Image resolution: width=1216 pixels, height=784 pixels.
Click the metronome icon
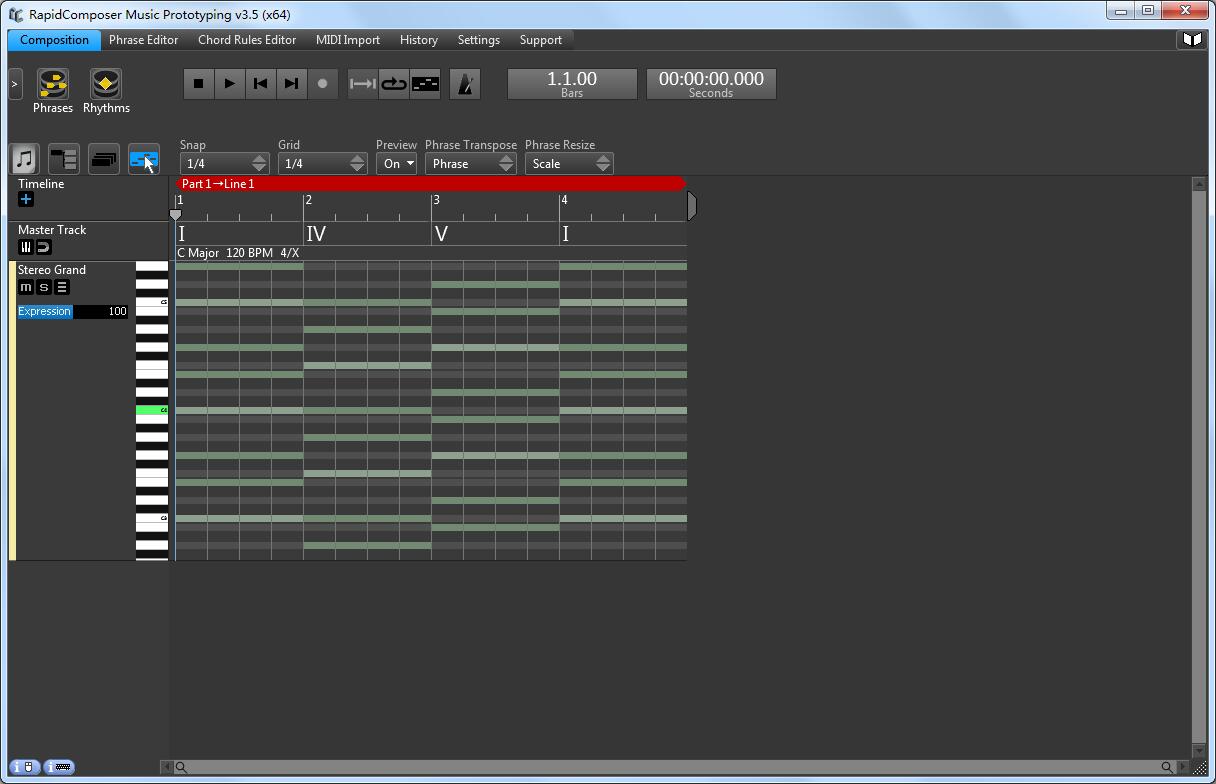point(465,84)
